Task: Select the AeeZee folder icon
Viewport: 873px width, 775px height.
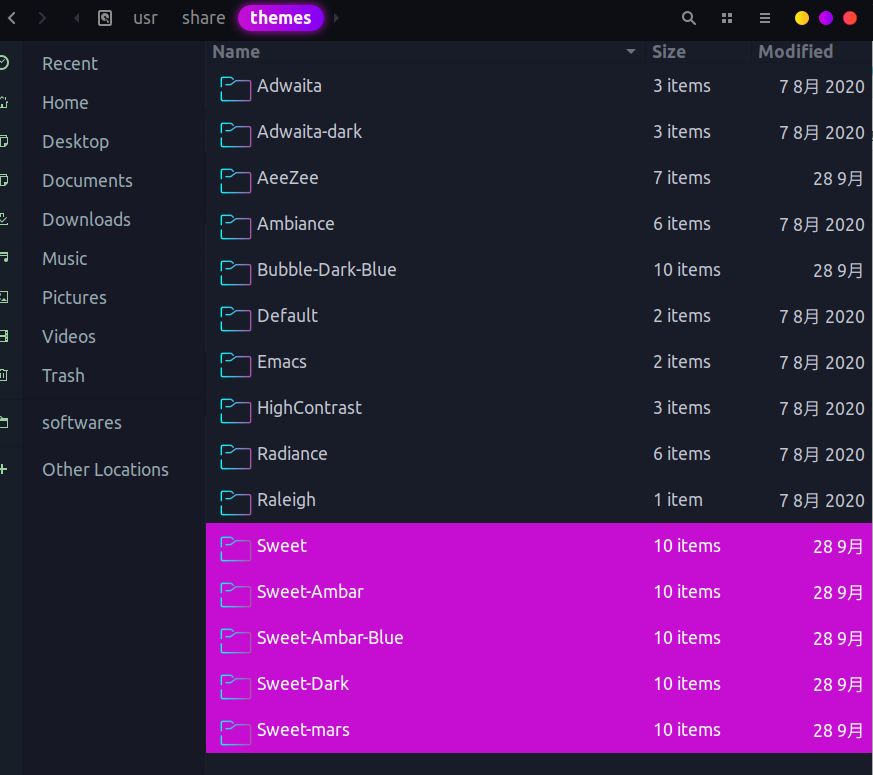Action: pyautogui.click(x=235, y=180)
